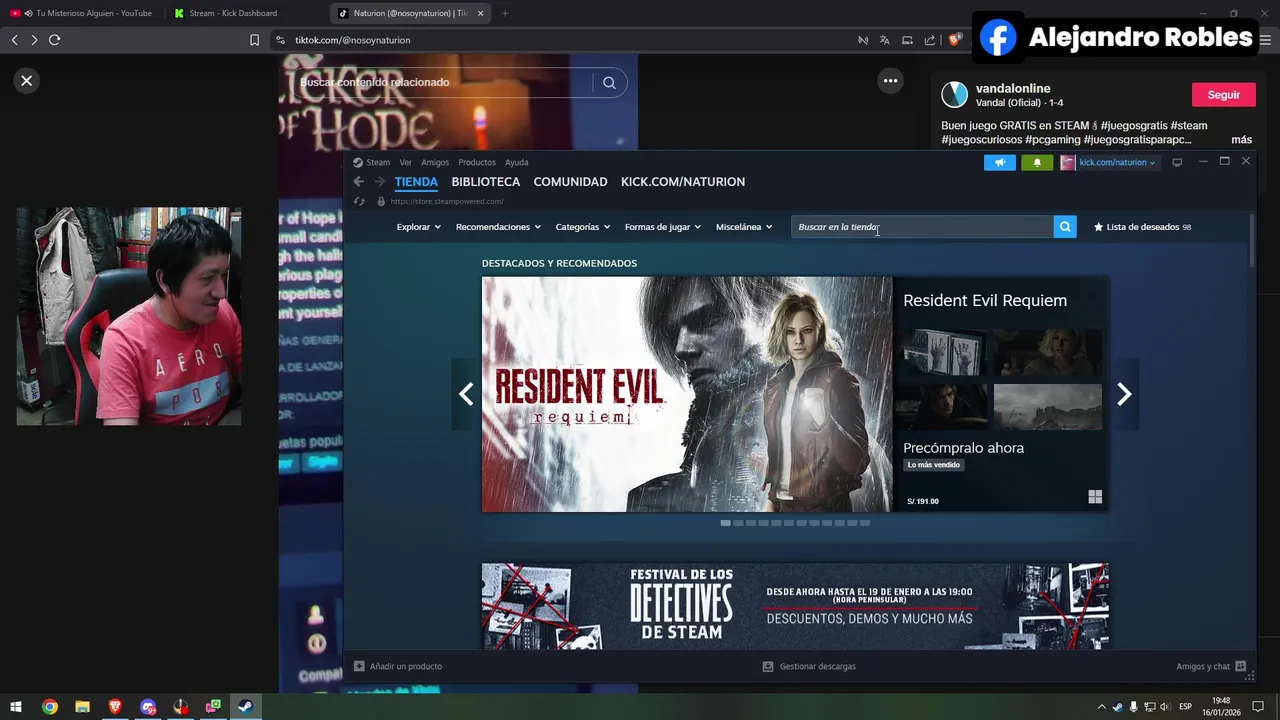Switch to 'Tu Misterioso Alguien - YouTube' browser tab
1280x720 pixels.
coord(82,13)
